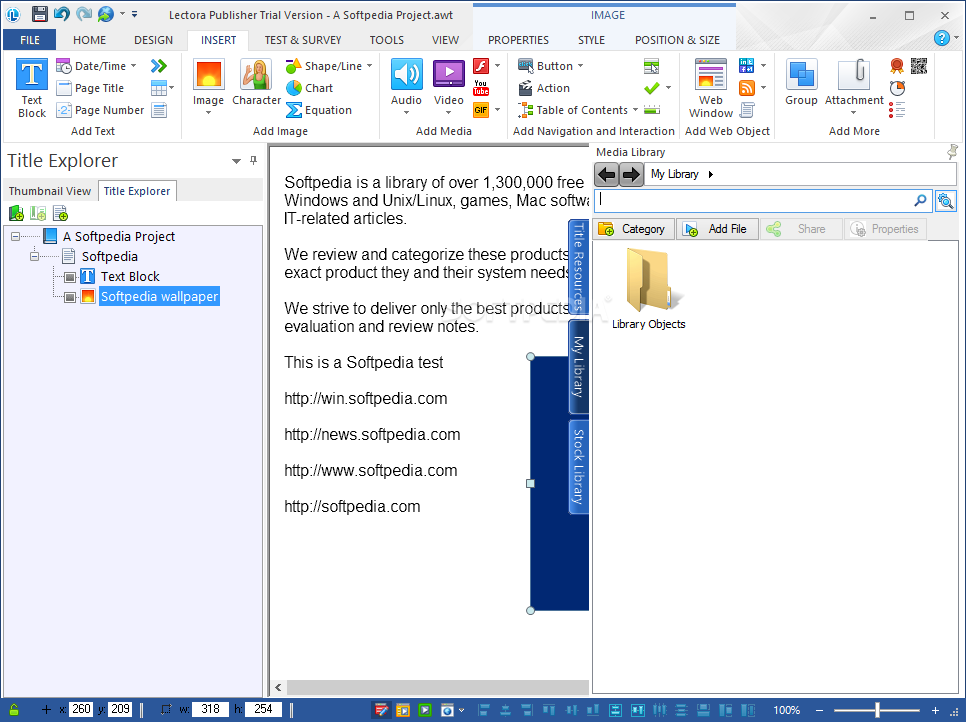Insert a Web Window
Screen dimensions: 966x722
coord(711,88)
